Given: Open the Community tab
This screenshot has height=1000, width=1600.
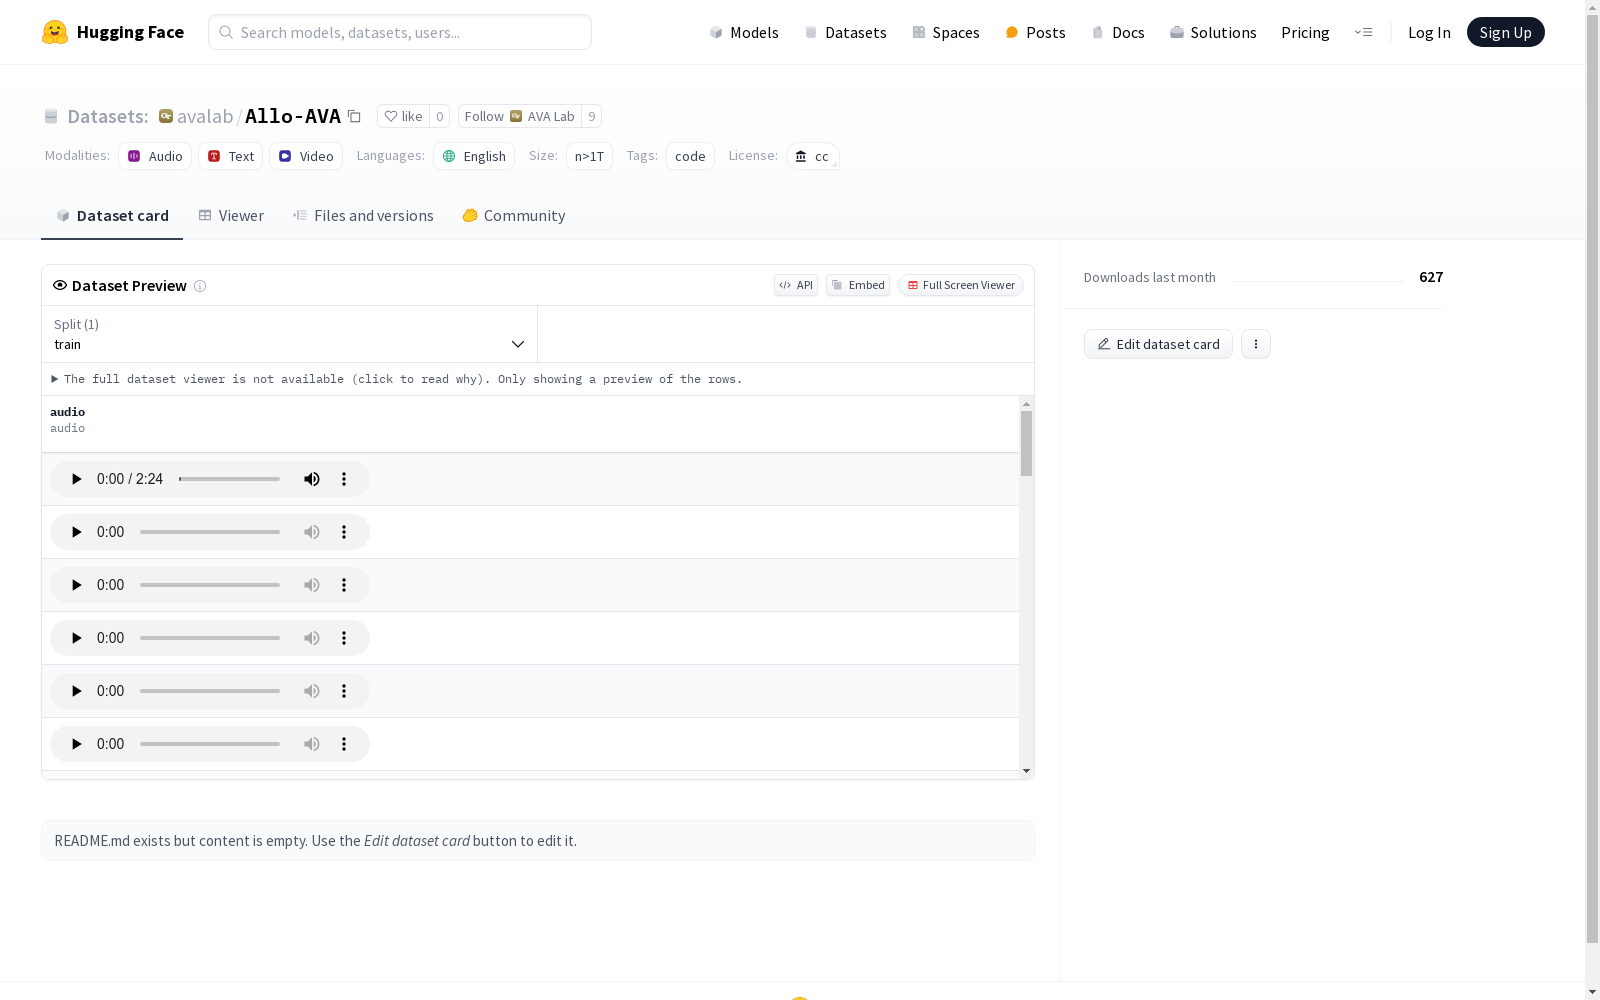Looking at the screenshot, I should click(514, 216).
